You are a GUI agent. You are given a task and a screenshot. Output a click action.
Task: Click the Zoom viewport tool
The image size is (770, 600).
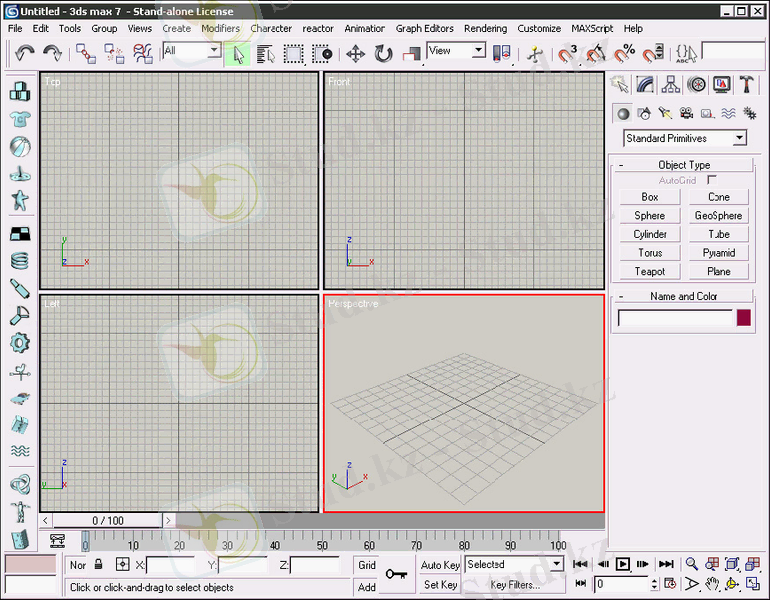tap(691, 565)
